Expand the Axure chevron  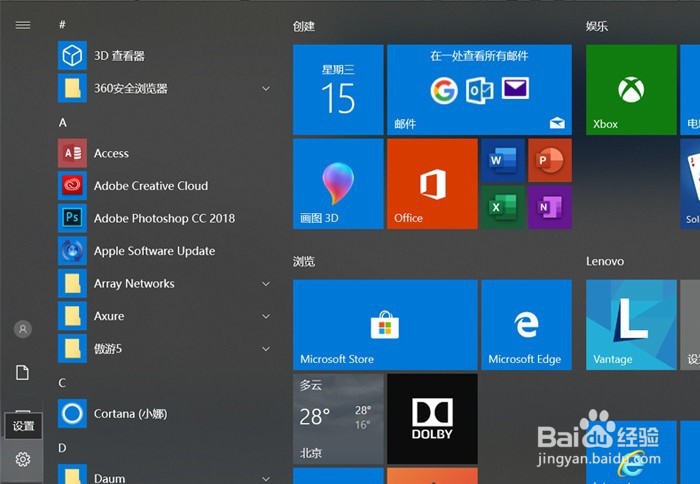tap(266, 316)
